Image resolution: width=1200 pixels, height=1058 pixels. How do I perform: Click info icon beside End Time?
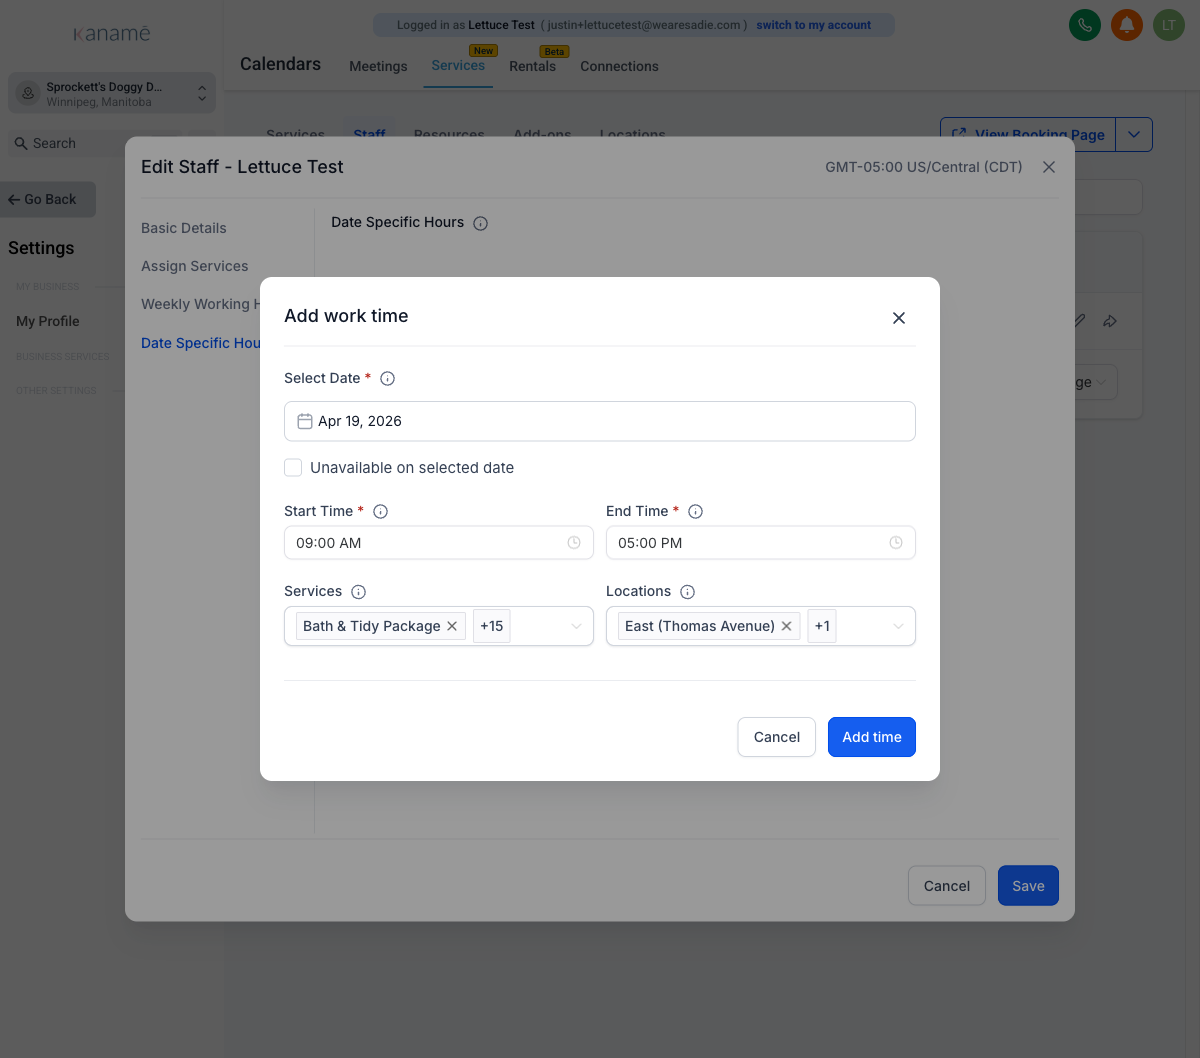click(x=696, y=511)
